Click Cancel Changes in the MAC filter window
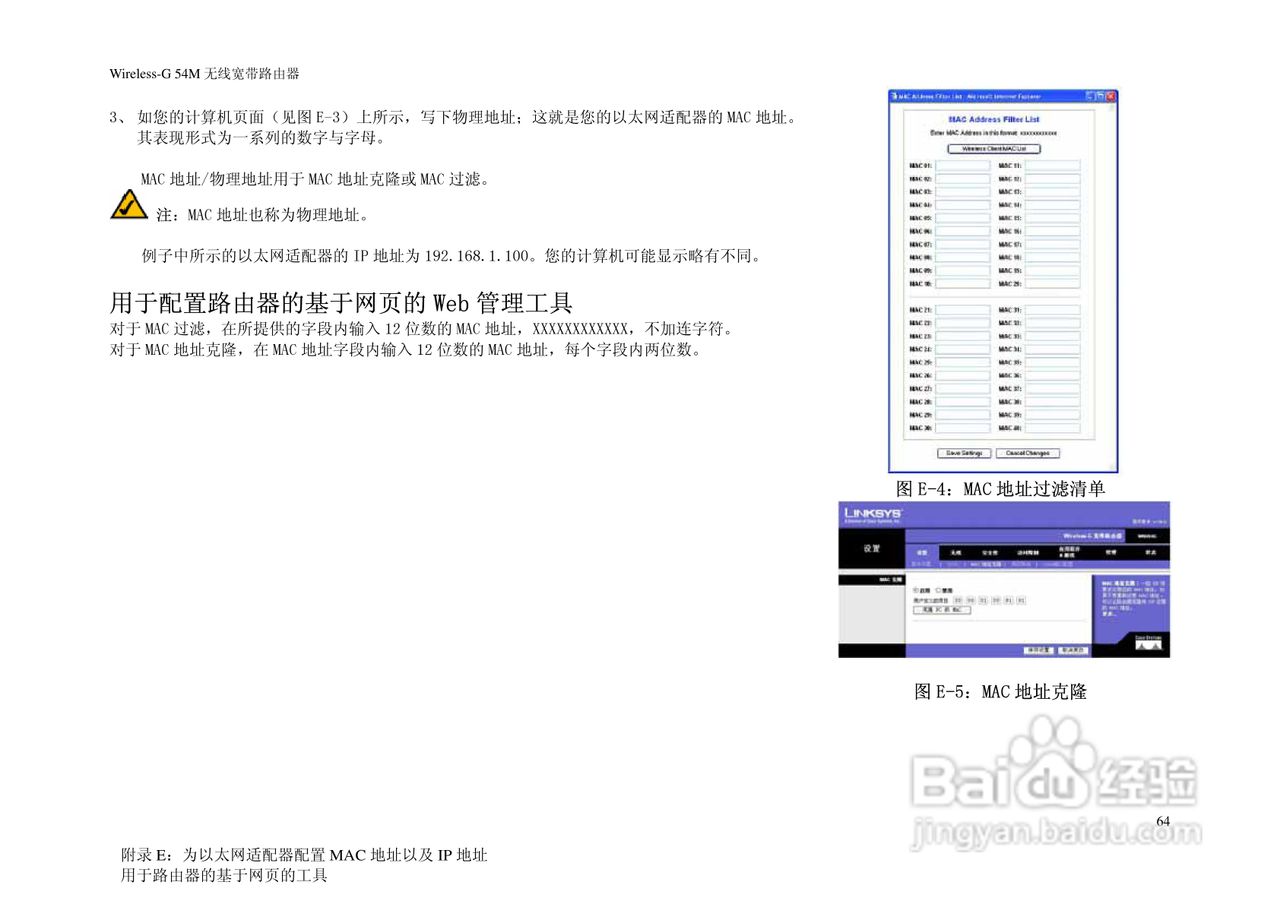The height and width of the screenshot is (904, 1280). click(1027, 451)
